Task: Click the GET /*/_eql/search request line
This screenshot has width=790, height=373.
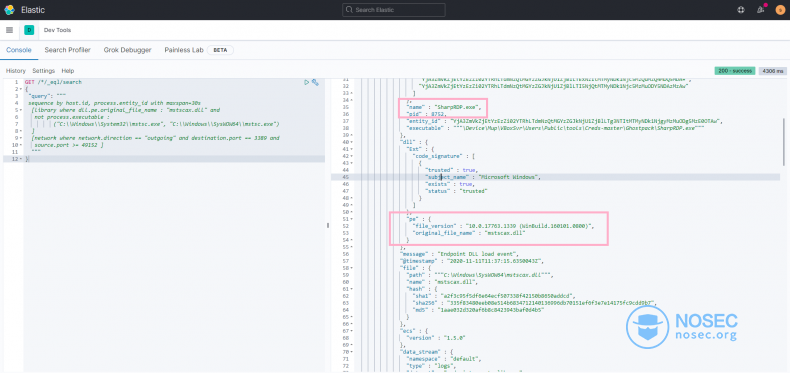Action: pyautogui.click(x=53, y=82)
